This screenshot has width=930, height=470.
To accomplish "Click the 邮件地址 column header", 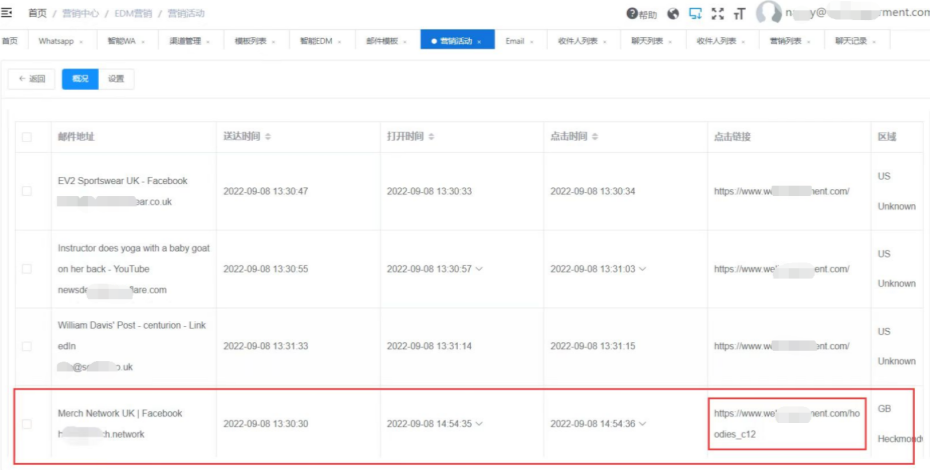I will coord(76,137).
